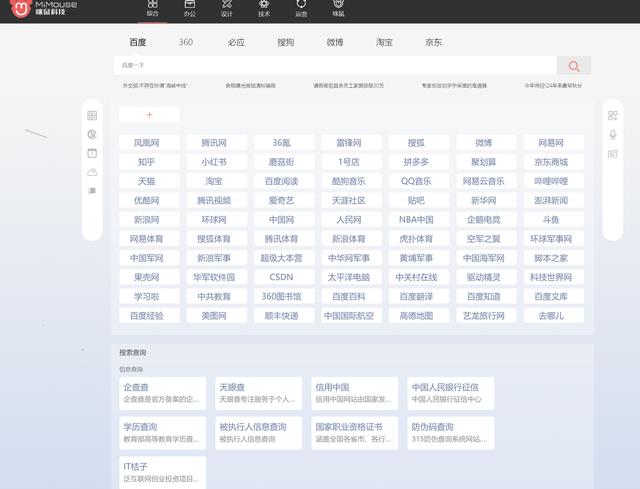Open the 新浪网 link
Viewport: 640px width, 489px height.
149,220
